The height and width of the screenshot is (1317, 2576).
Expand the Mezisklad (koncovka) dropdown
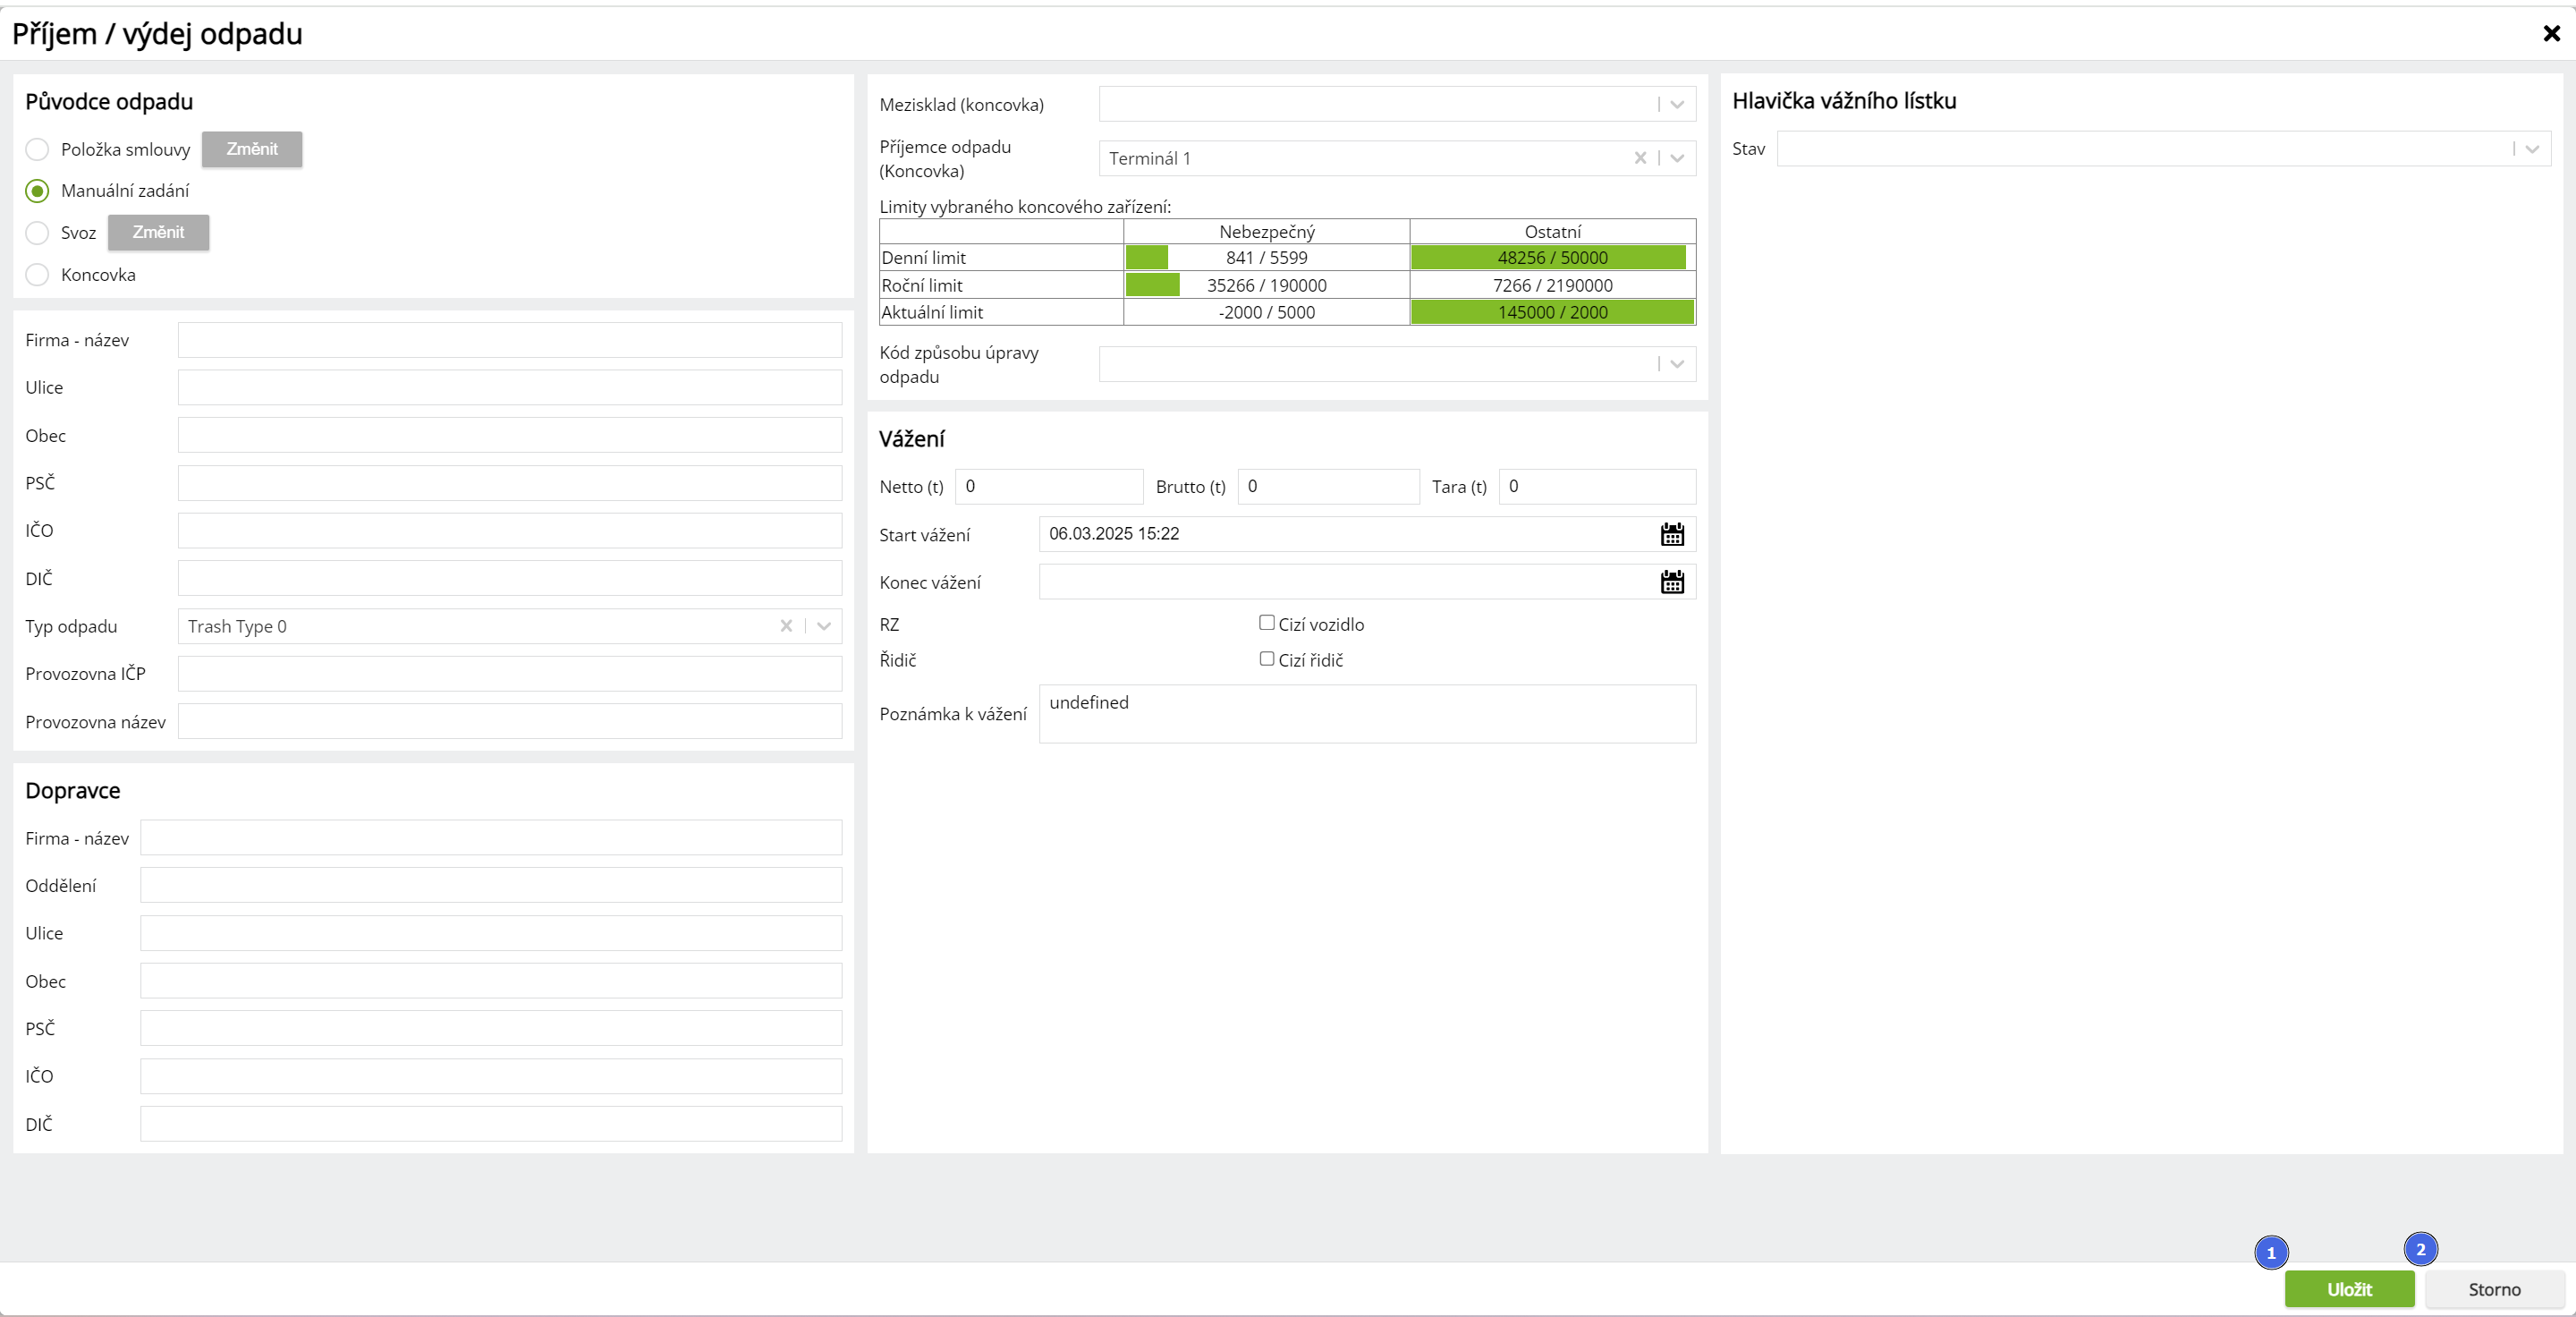click(x=1677, y=105)
